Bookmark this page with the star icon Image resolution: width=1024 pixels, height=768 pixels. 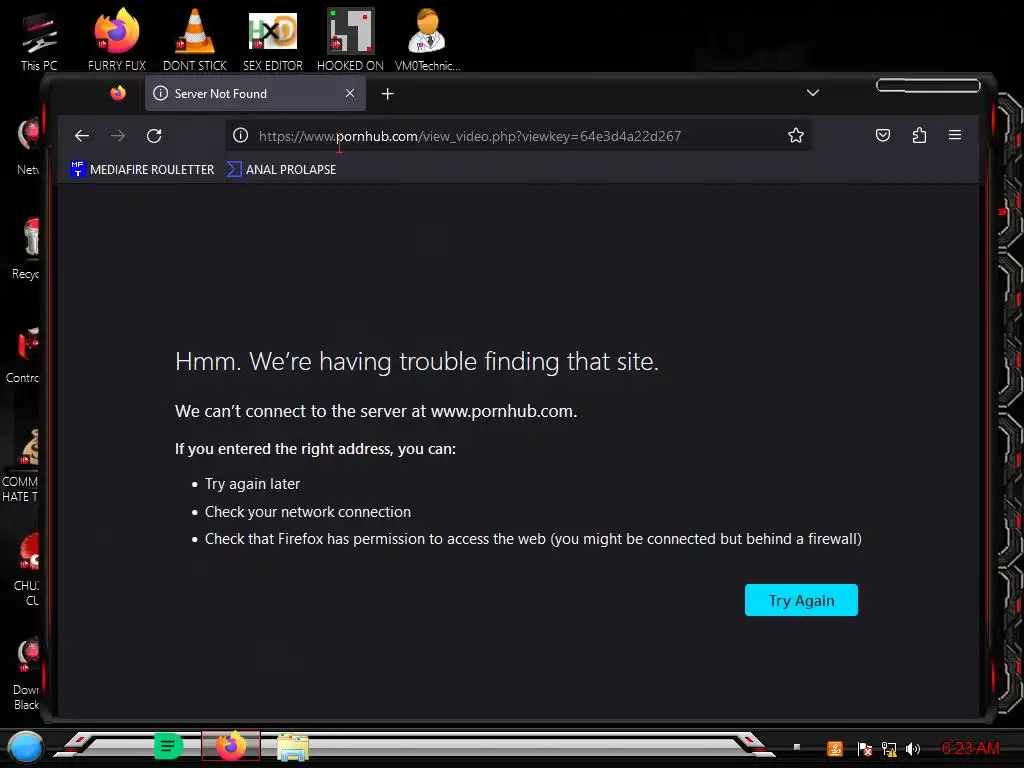[795, 135]
